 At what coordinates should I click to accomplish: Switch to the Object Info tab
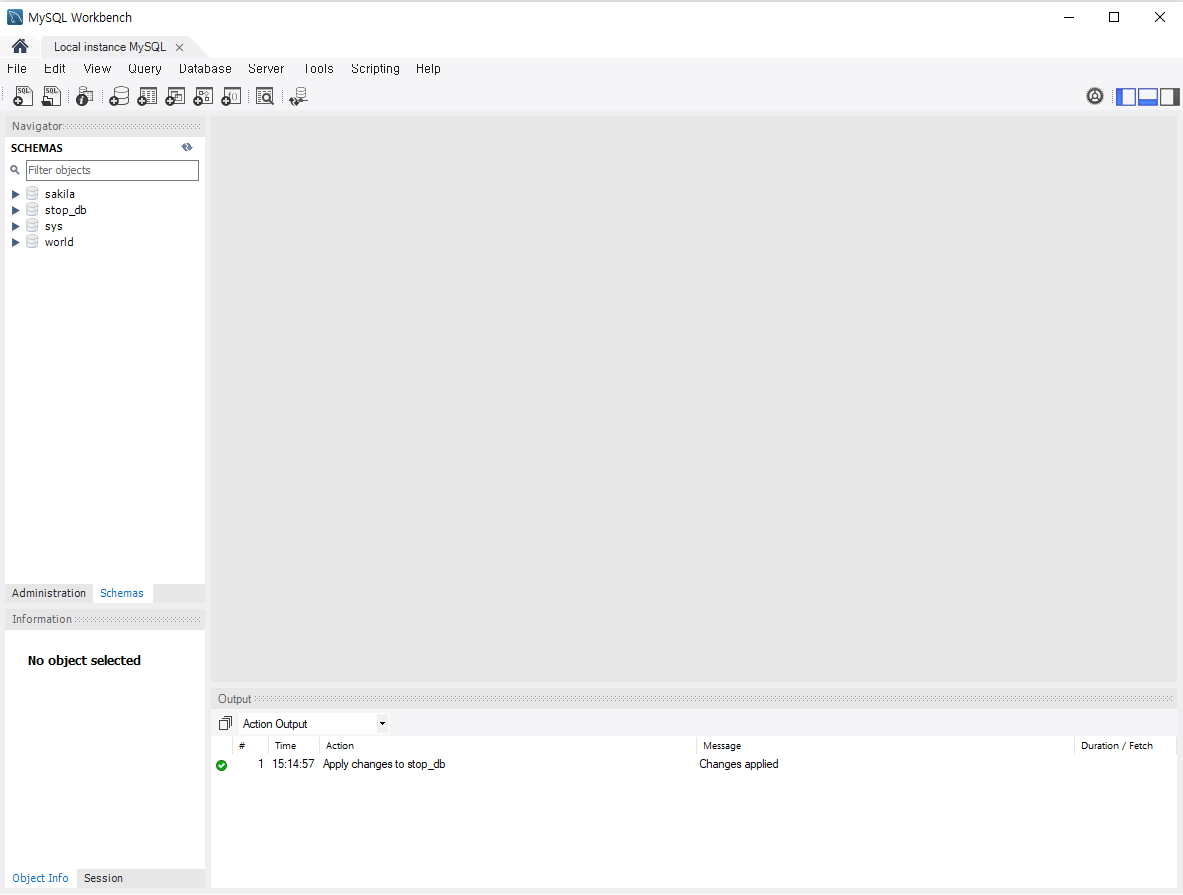(x=40, y=878)
